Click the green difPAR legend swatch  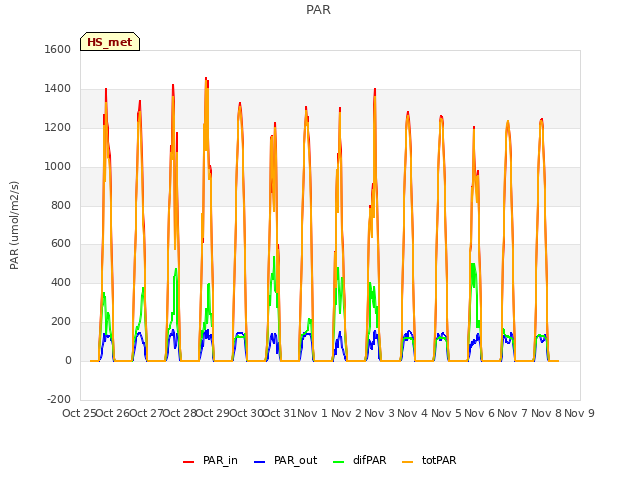[x=339, y=462]
